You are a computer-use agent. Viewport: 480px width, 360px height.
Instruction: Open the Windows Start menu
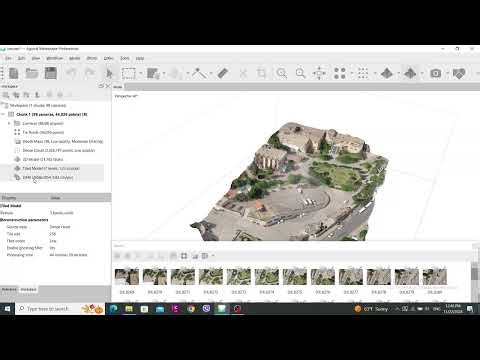tap(7, 309)
